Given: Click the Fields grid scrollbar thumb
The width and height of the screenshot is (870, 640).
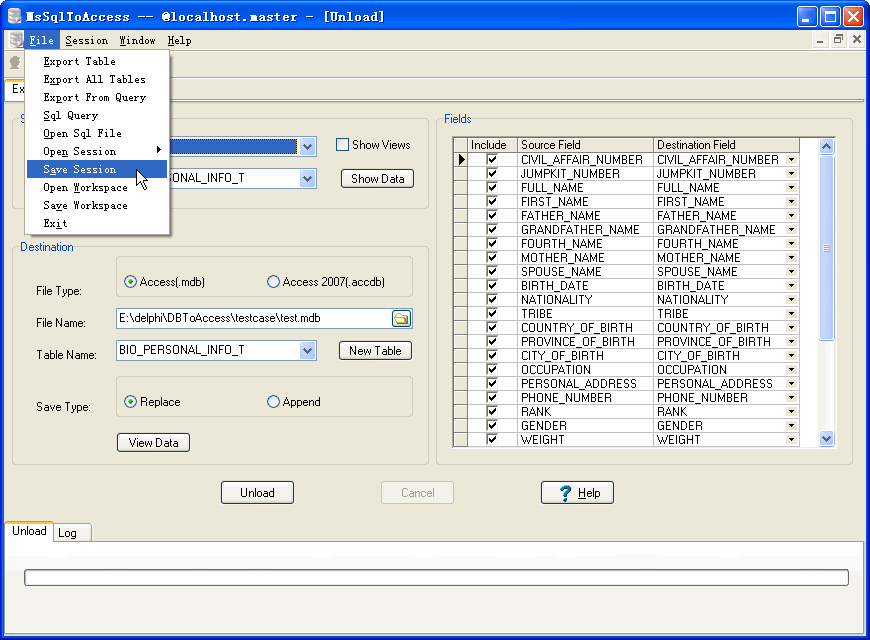Looking at the screenshot, I should [x=826, y=248].
